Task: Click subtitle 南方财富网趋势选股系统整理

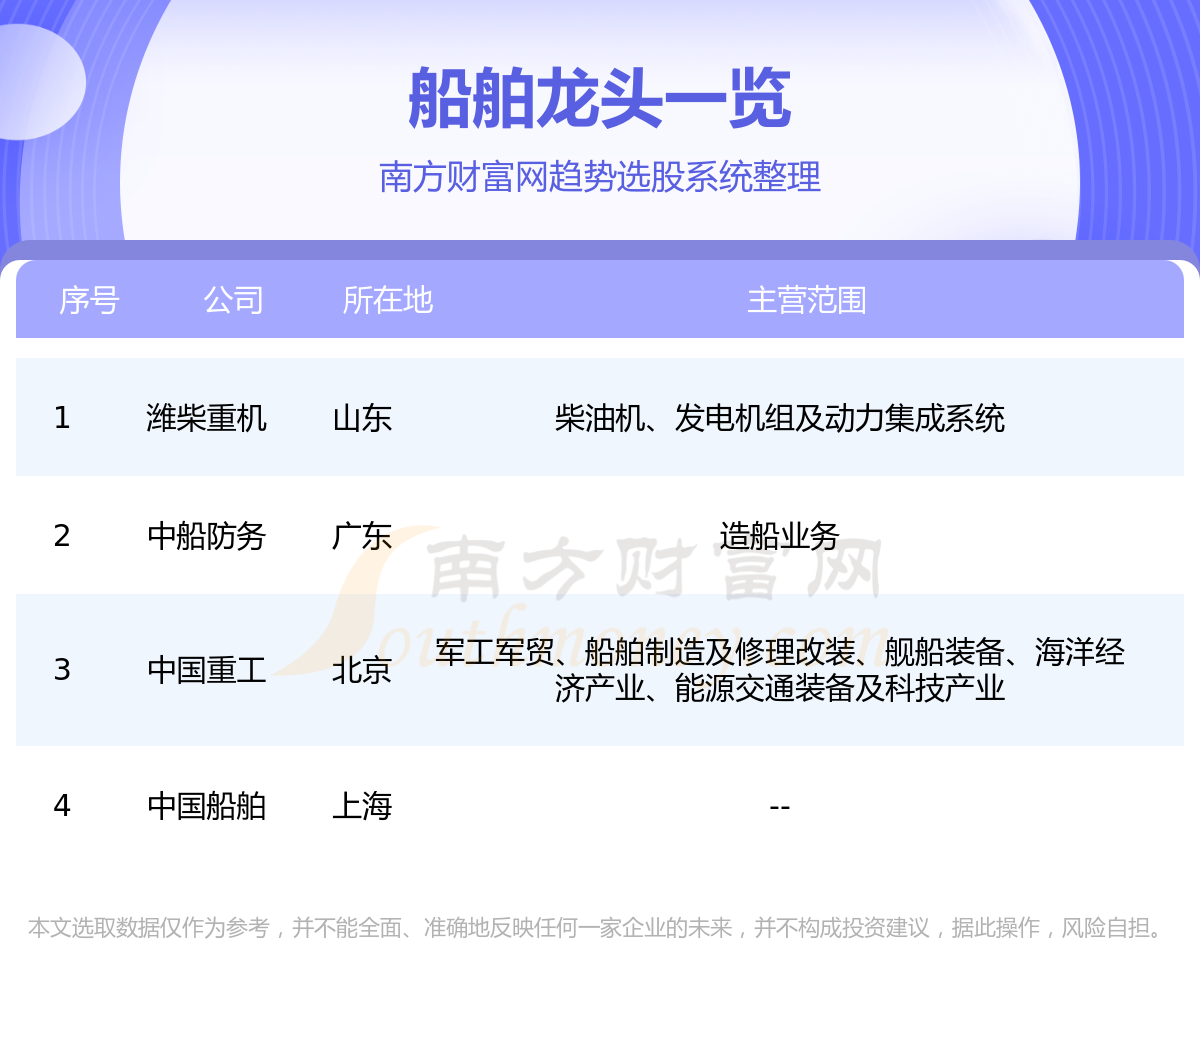Action: coord(600,177)
